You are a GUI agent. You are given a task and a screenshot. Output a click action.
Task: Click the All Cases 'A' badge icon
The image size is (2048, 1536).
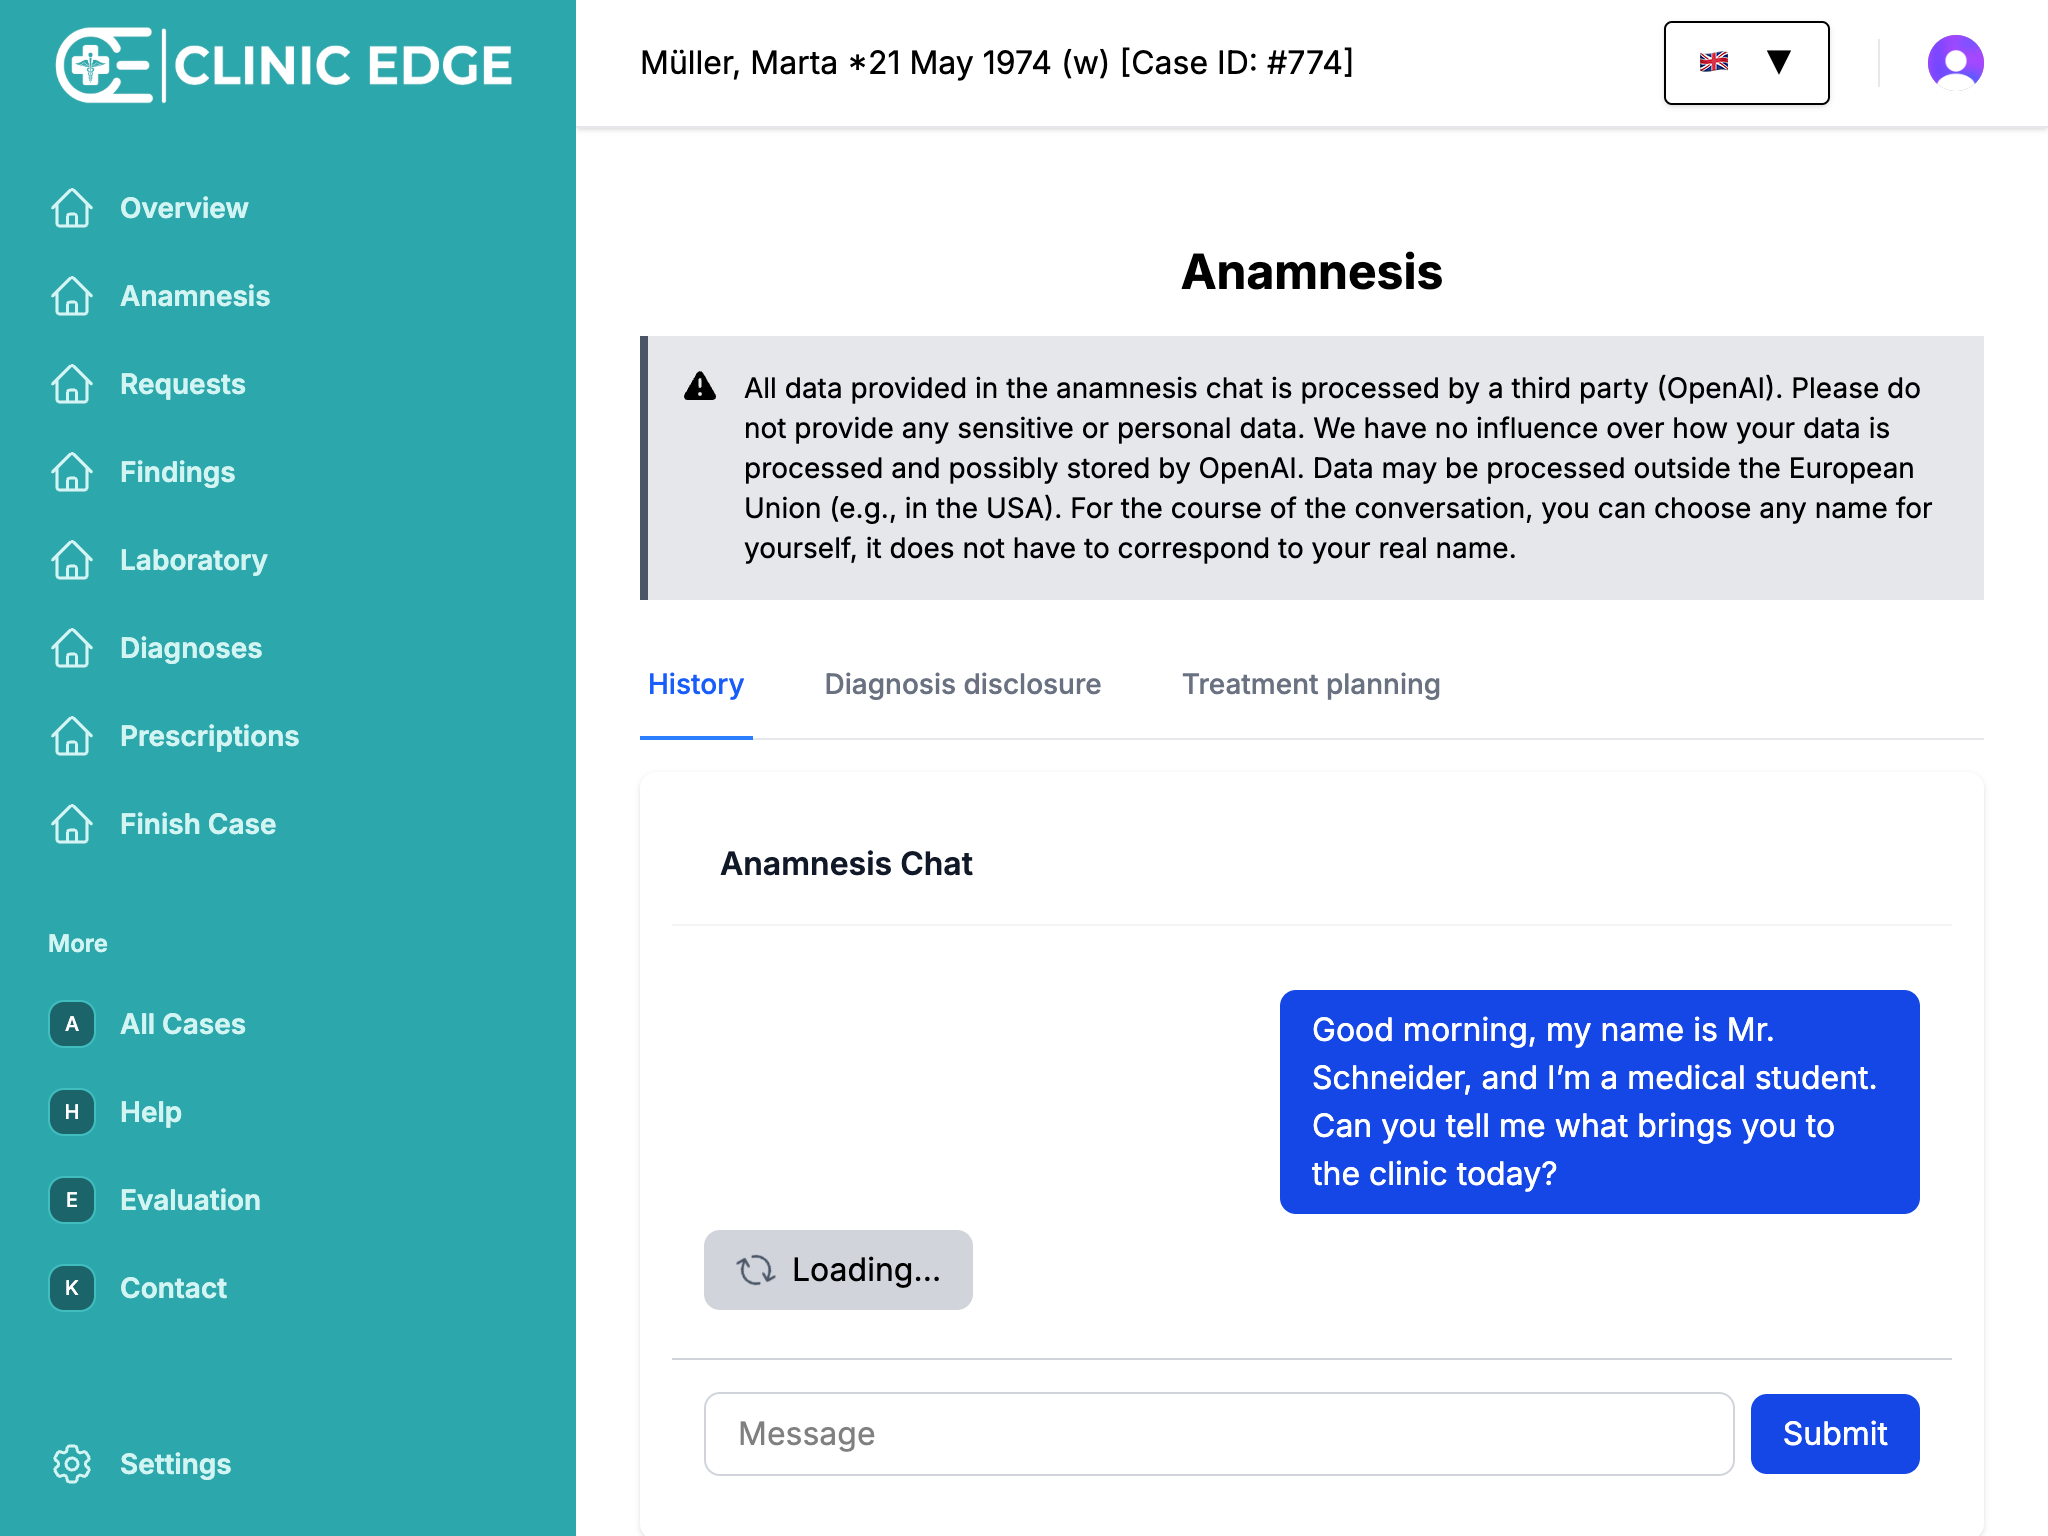[x=72, y=1024]
